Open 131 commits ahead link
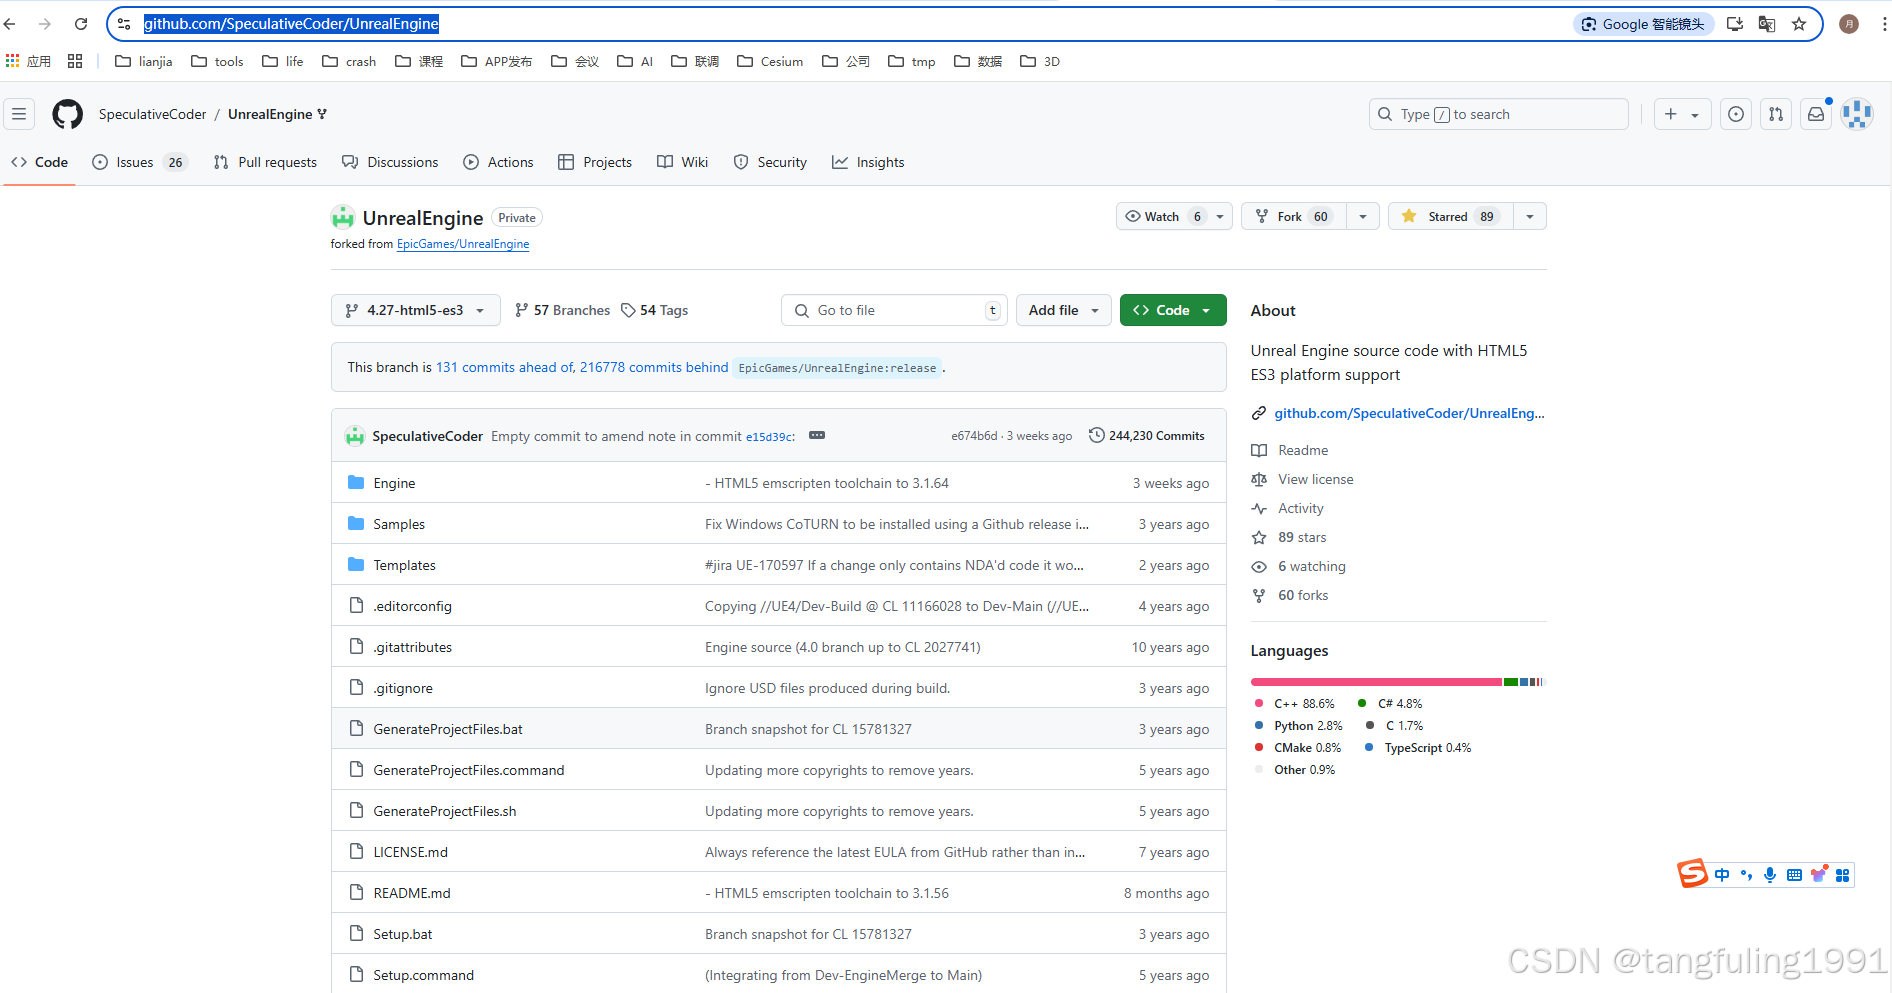 point(505,367)
